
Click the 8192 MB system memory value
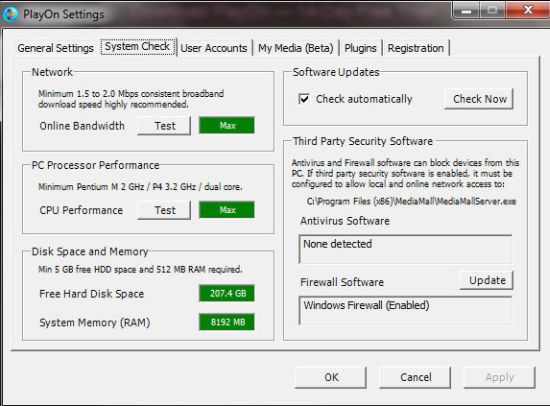coord(227,322)
